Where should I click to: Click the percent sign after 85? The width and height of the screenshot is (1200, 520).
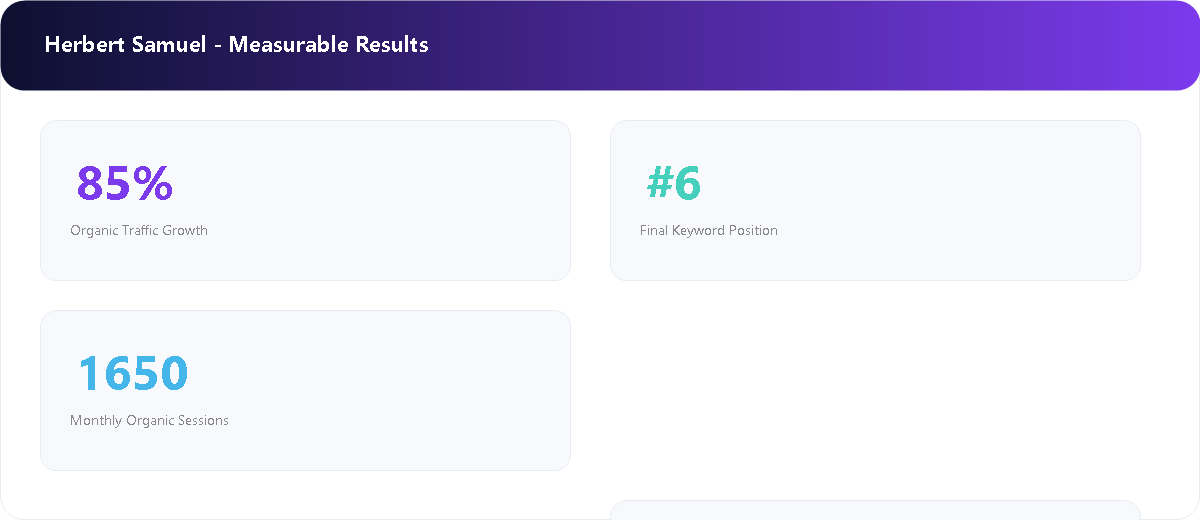click(153, 183)
